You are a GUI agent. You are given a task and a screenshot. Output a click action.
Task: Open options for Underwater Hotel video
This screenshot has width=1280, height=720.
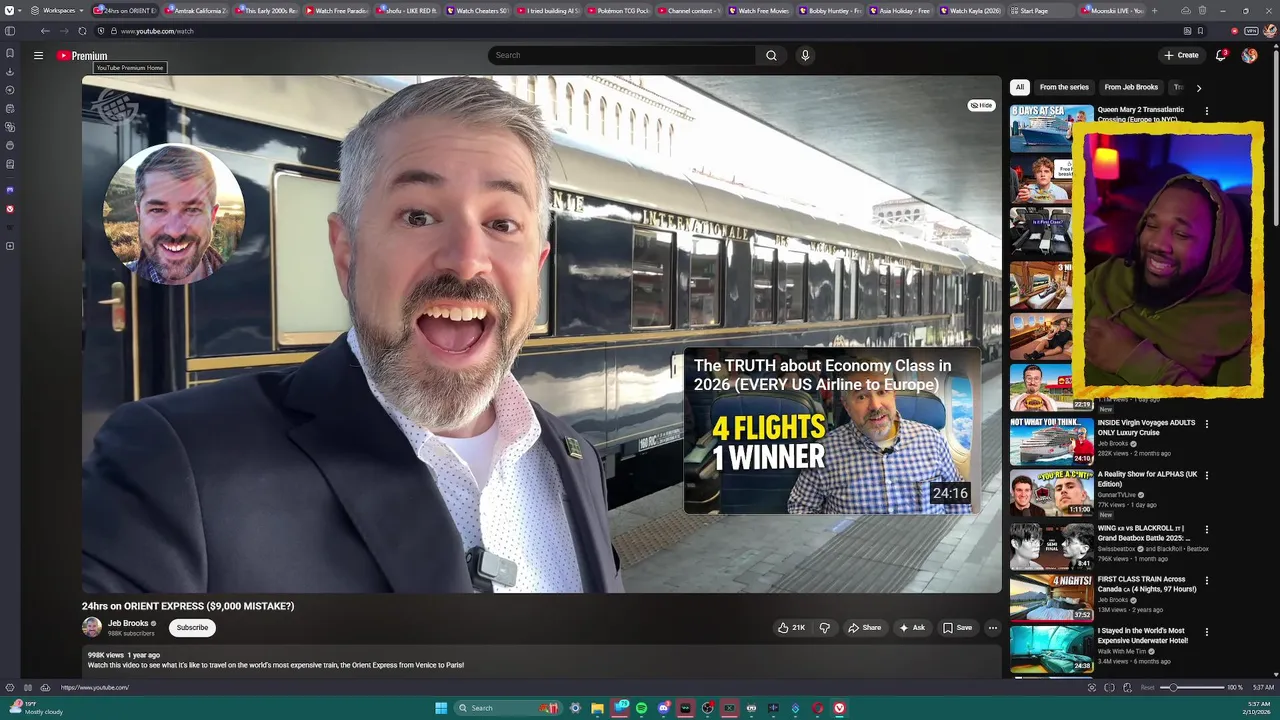click(x=1206, y=632)
